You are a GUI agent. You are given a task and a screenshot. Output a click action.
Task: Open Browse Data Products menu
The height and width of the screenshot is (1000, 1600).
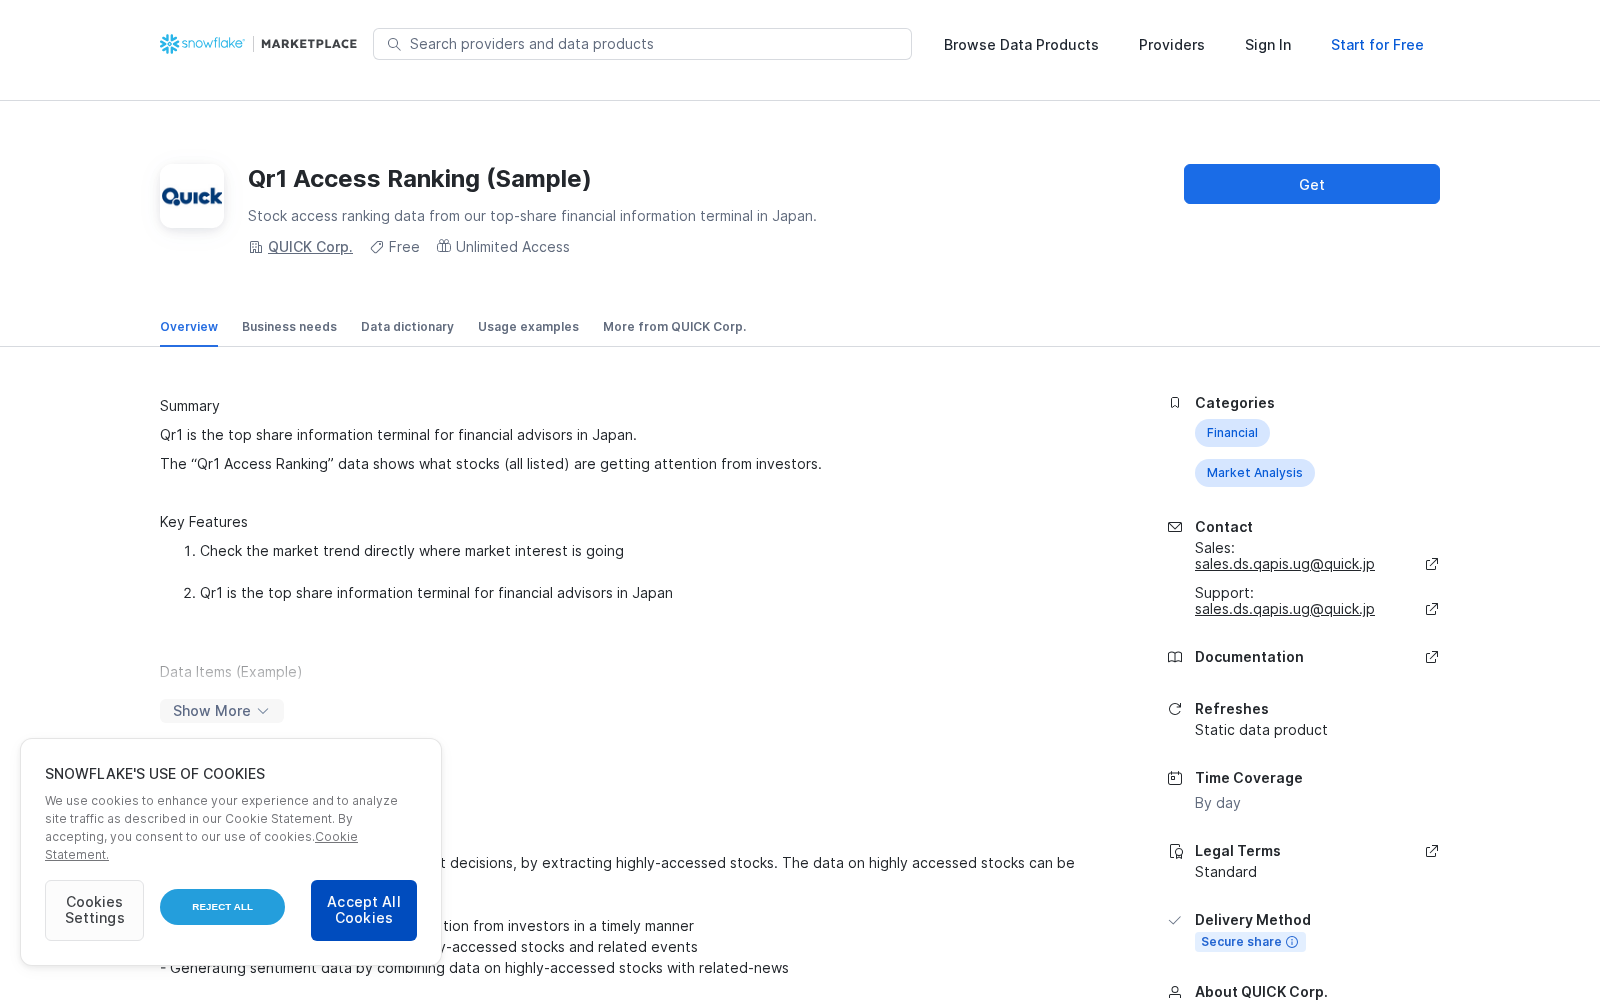tap(1021, 45)
